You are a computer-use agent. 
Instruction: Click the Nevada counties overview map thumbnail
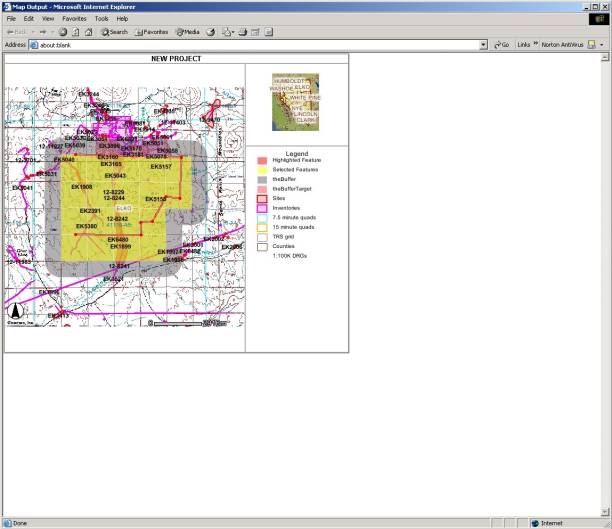click(296, 102)
